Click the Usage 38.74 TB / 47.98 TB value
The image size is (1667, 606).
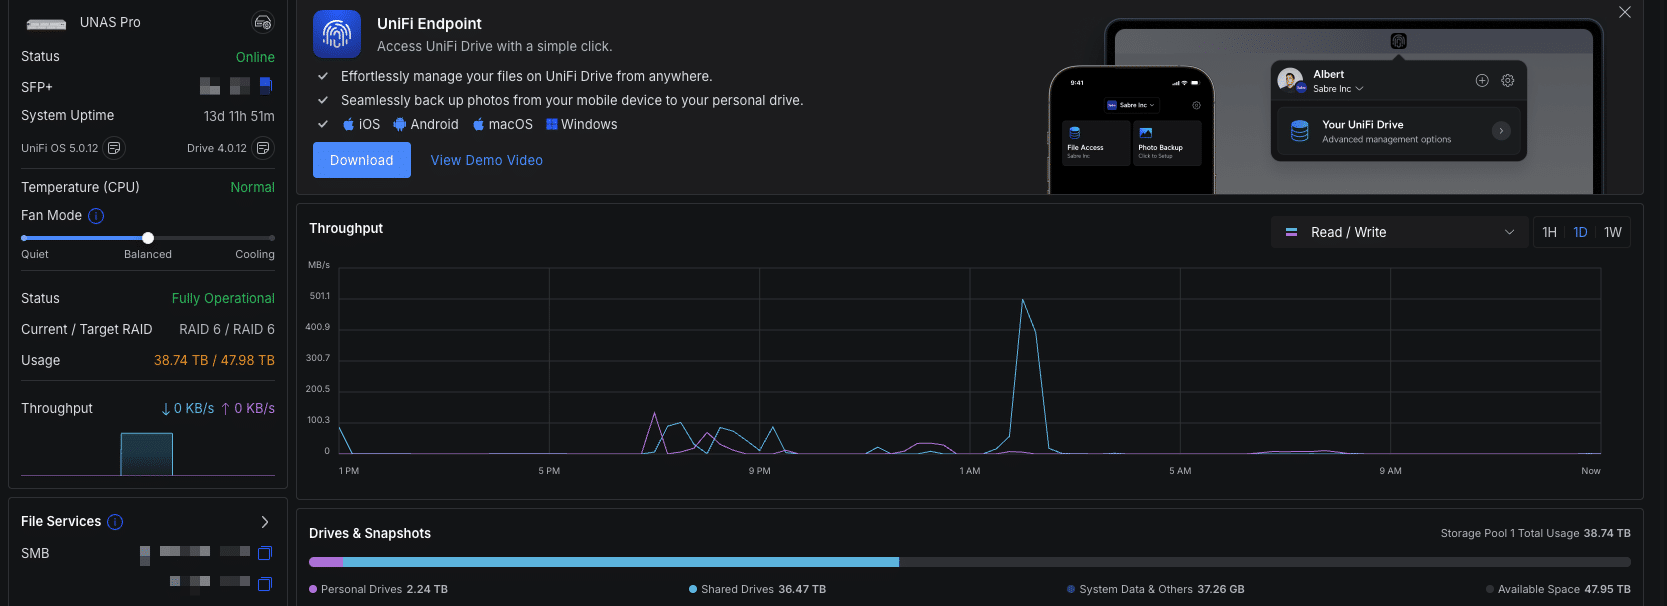coord(214,360)
